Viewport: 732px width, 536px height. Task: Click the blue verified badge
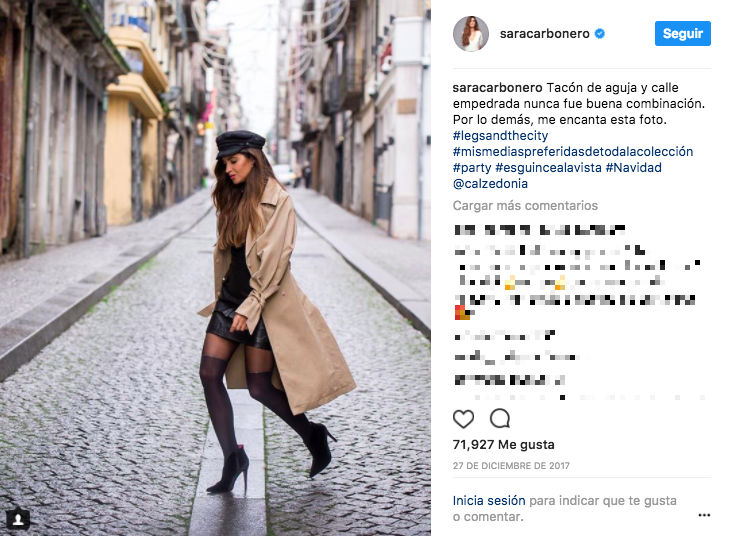599,34
